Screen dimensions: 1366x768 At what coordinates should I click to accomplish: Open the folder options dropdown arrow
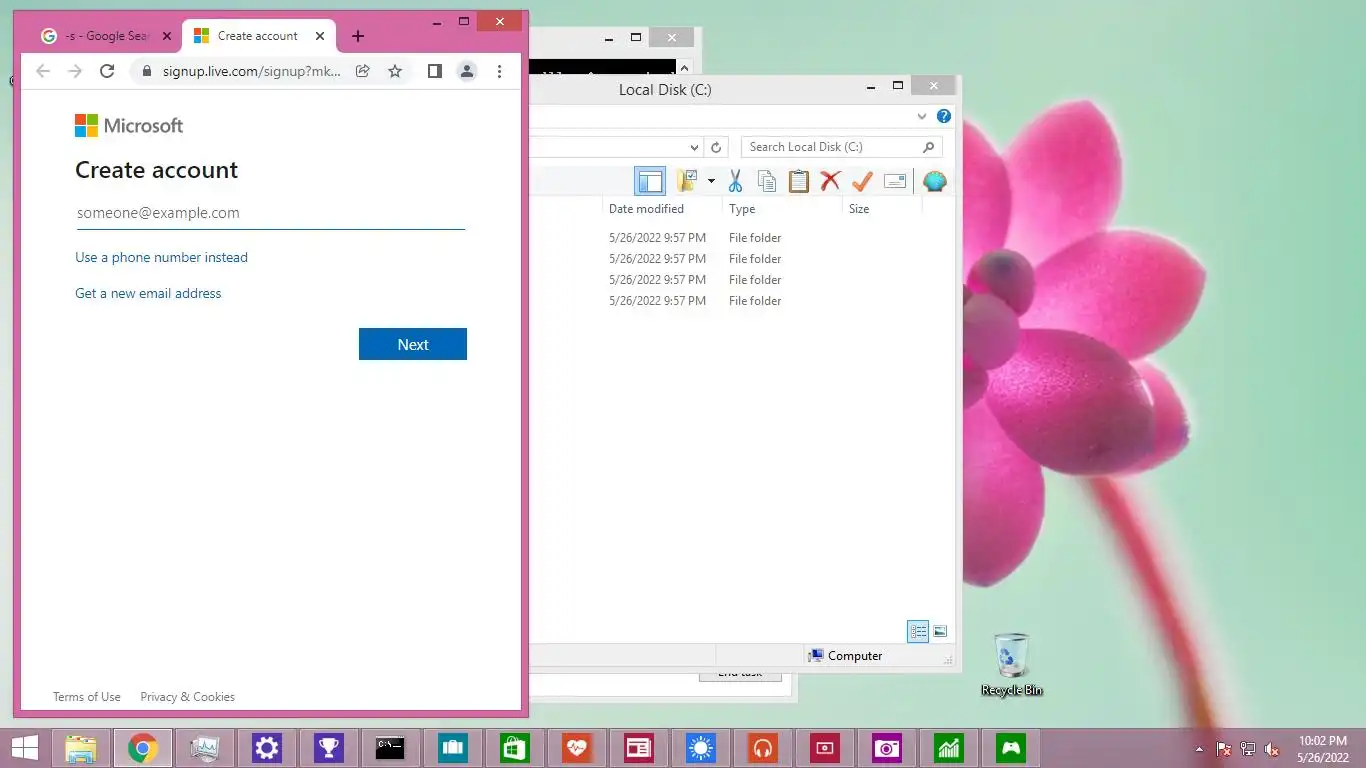711,181
